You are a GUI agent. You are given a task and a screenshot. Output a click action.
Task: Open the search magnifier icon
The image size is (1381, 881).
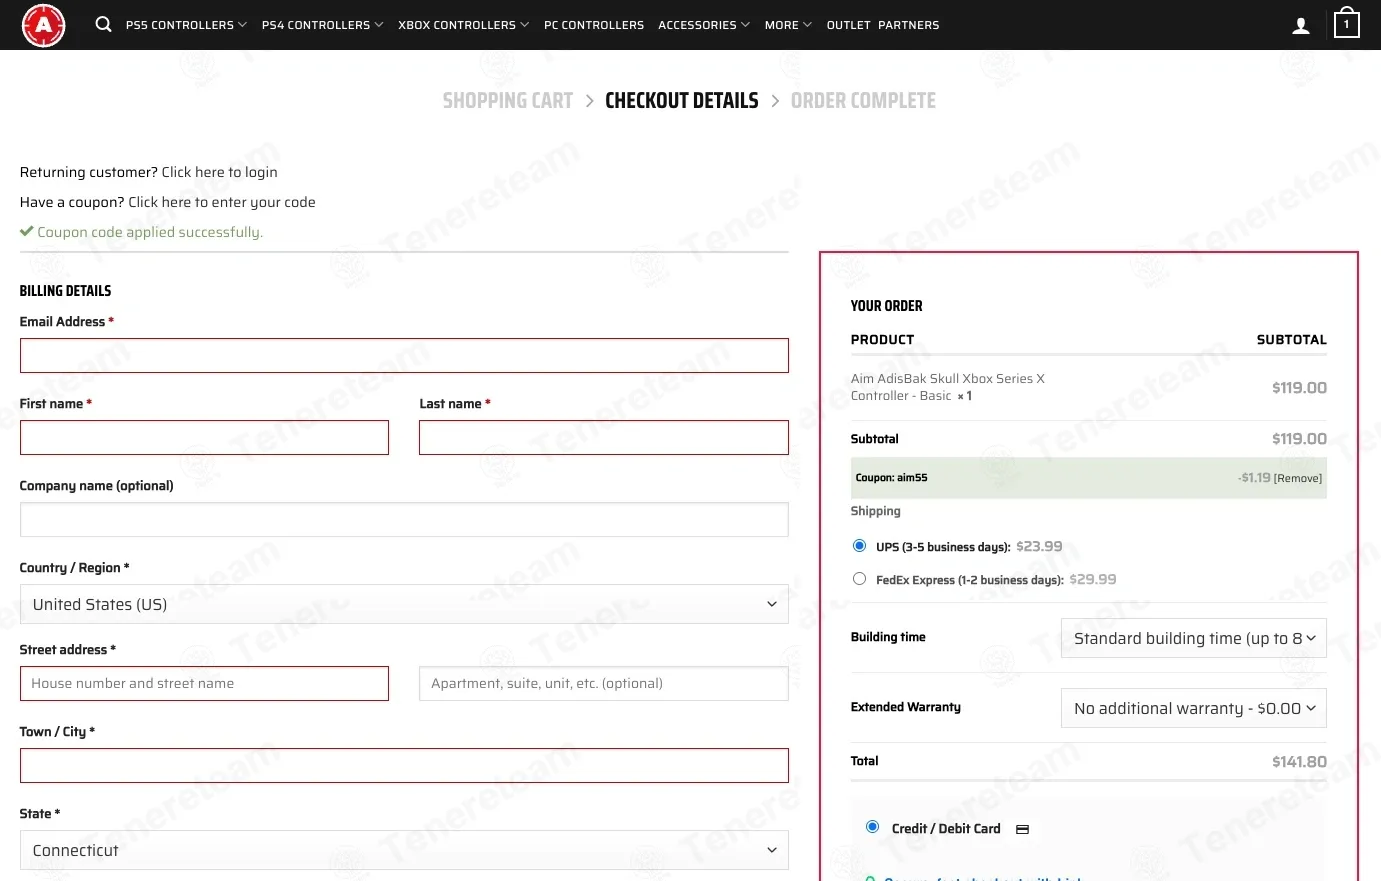click(103, 24)
